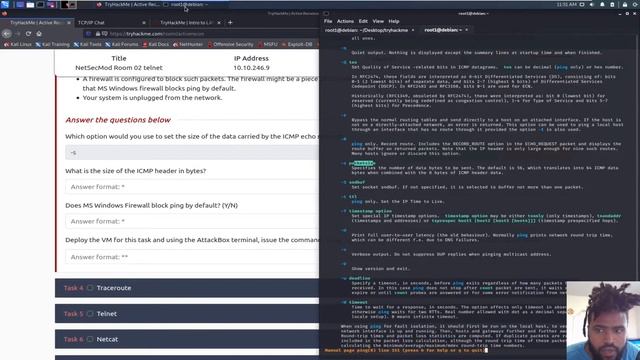Click the NetSecMod Room 02 telnet title
This screenshot has height=360, width=640.
coord(119,68)
